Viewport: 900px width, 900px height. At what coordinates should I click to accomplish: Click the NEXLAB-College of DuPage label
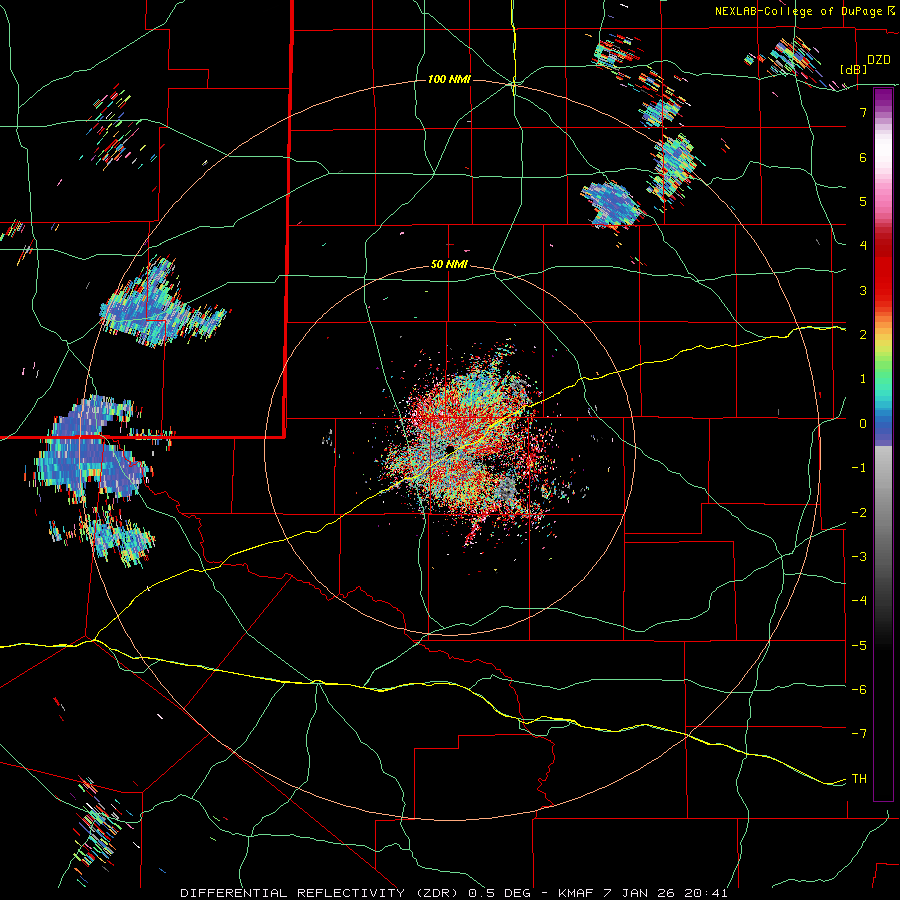click(798, 11)
